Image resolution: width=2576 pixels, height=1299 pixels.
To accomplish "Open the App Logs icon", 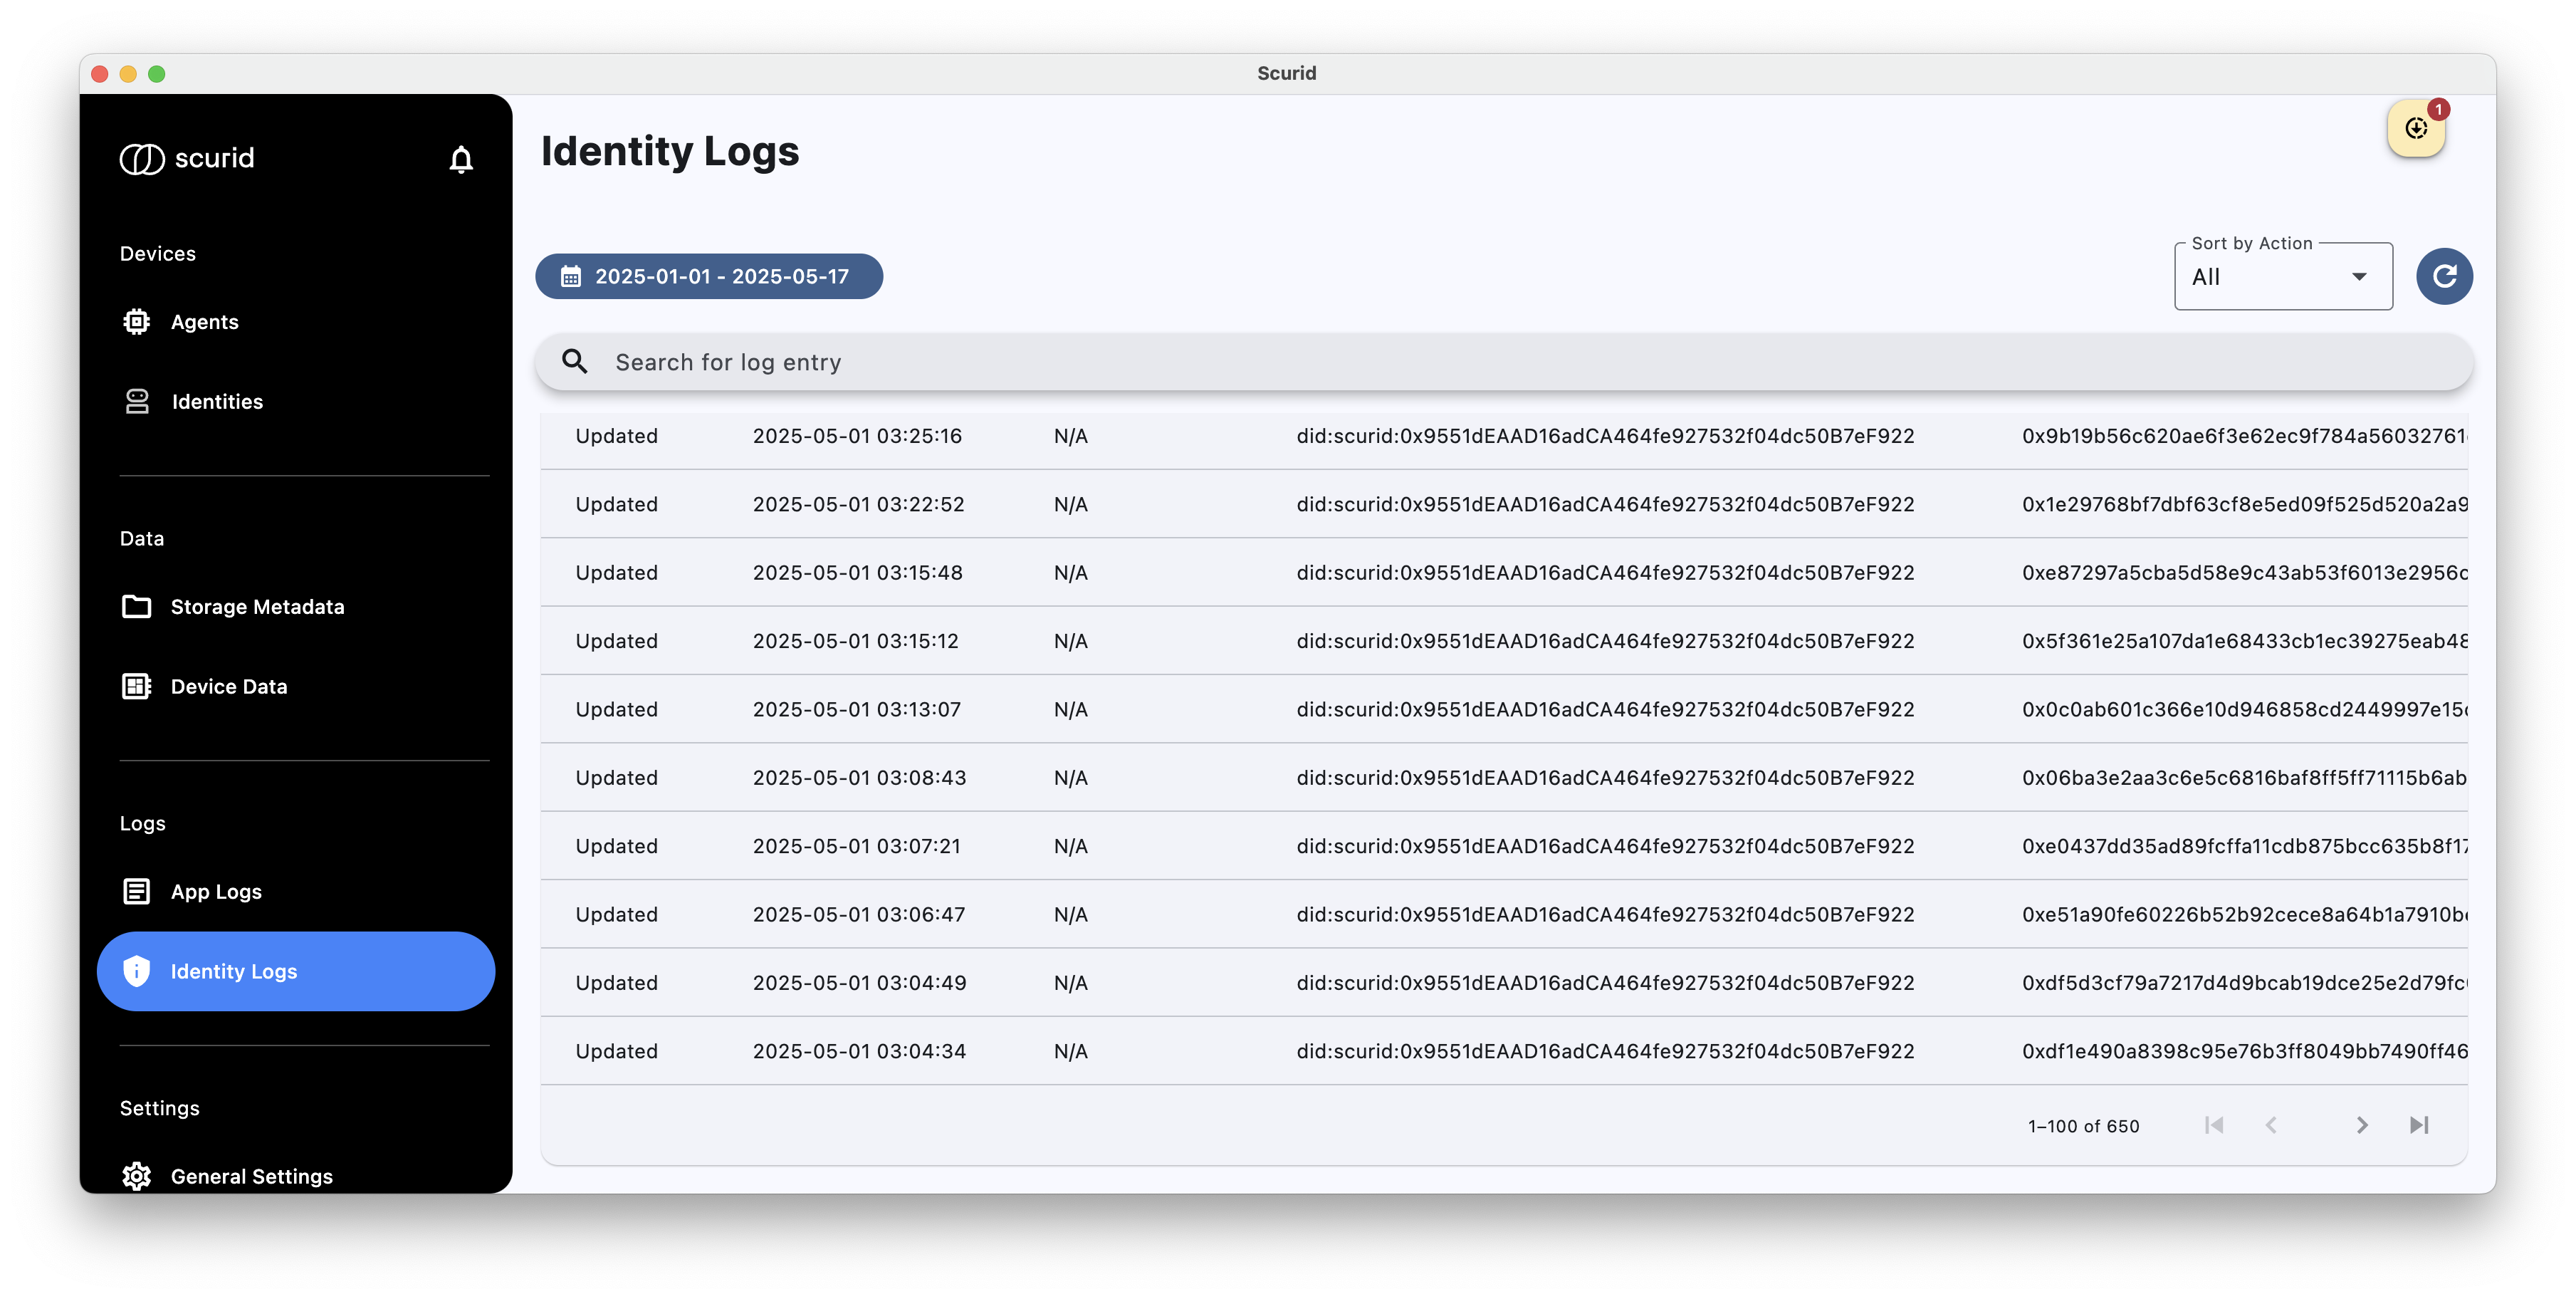I will point(137,891).
